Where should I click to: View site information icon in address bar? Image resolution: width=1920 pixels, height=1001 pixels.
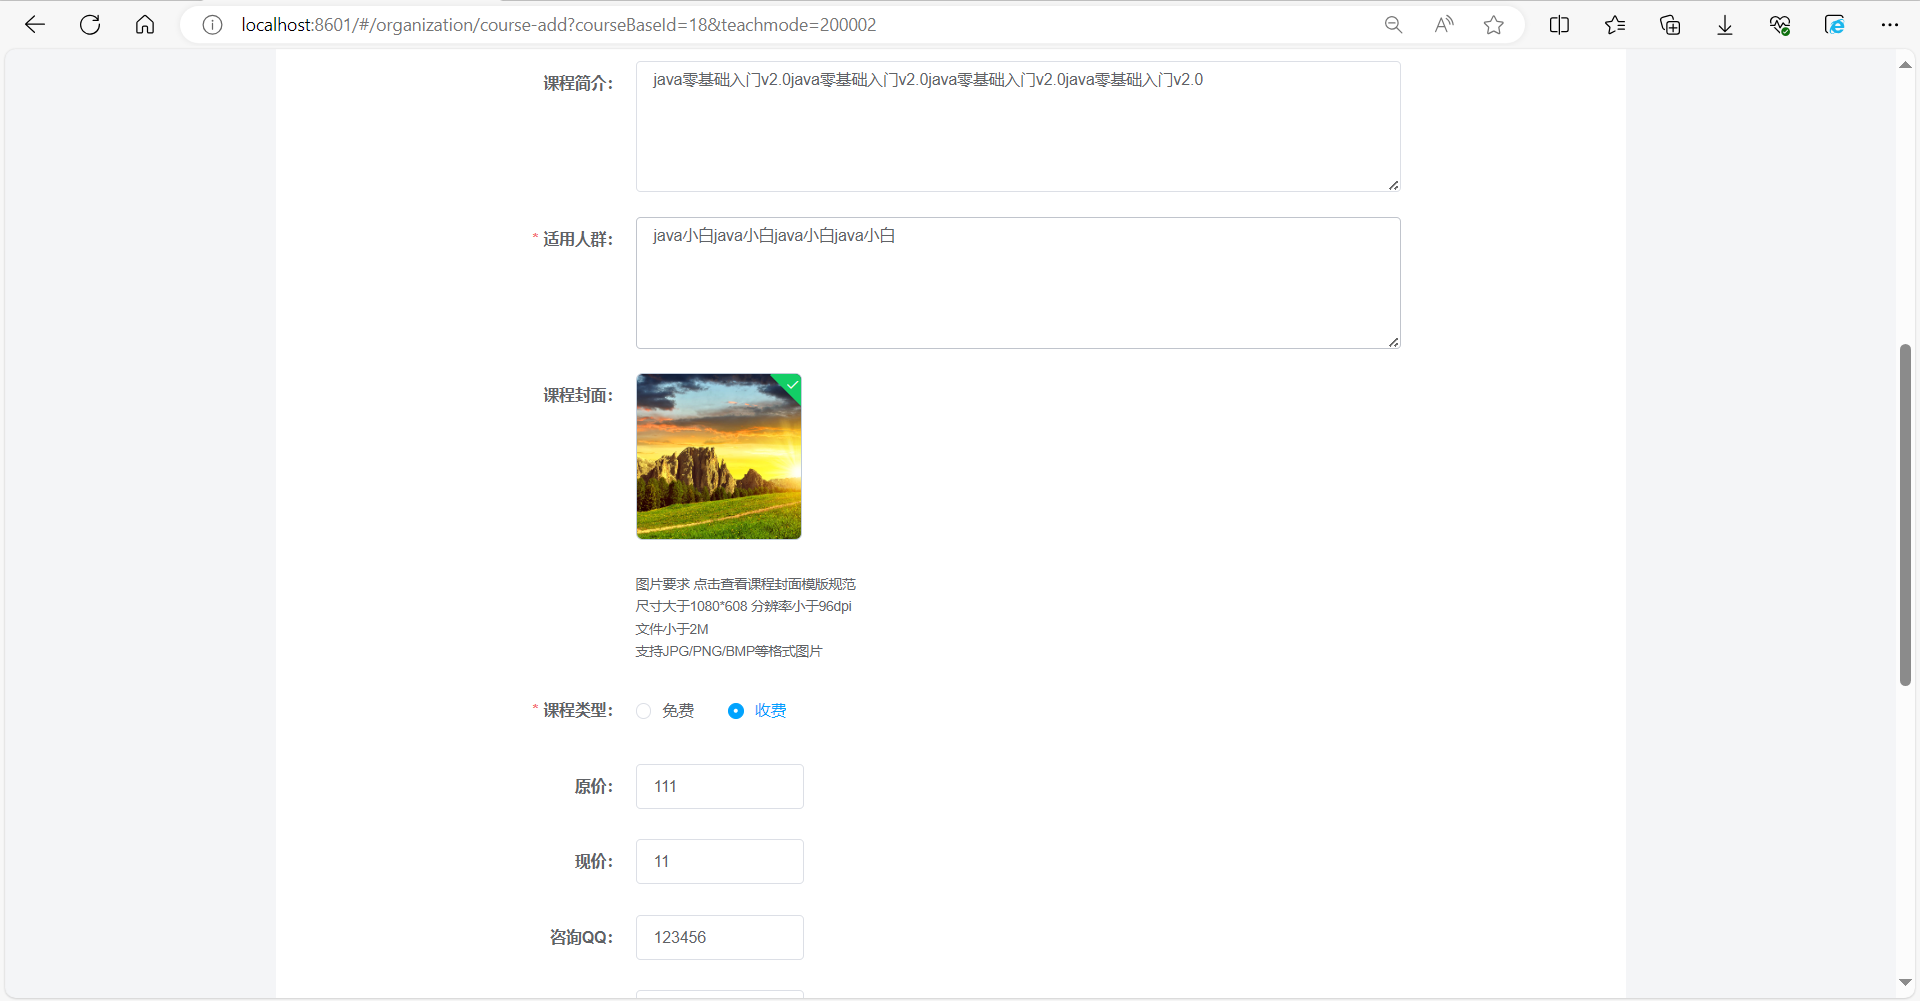pos(212,25)
